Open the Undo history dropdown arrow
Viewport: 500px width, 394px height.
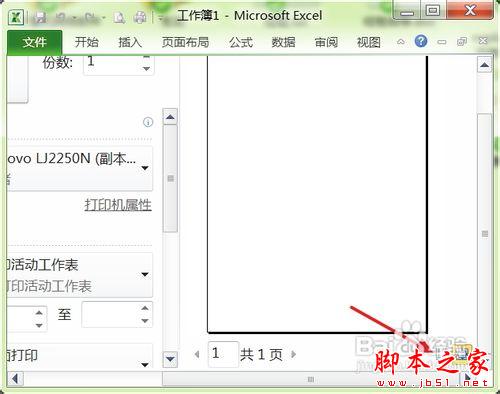[x=75, y=17]
